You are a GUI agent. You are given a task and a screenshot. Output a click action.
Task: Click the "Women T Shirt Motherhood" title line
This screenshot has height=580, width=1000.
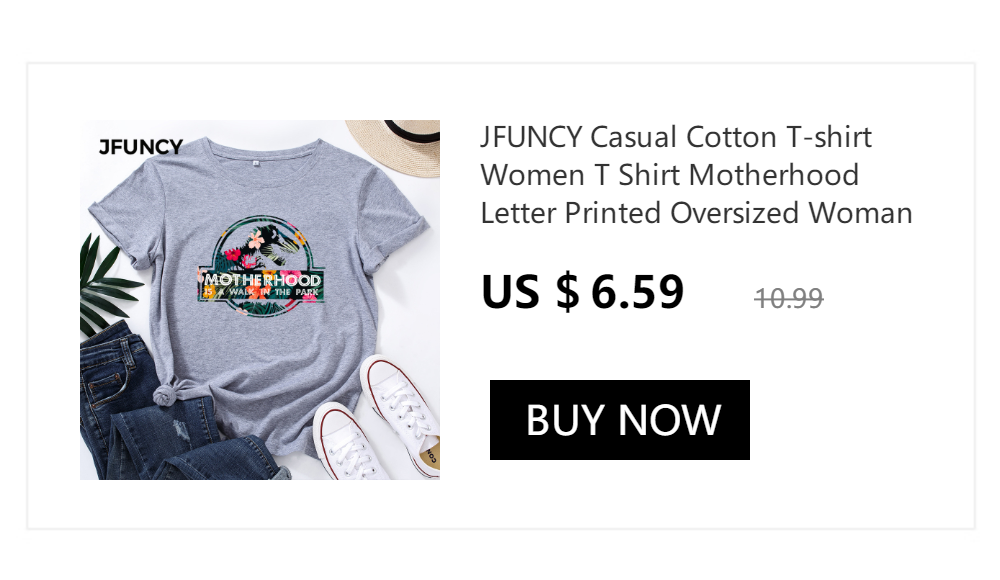click(x=670, y=175)
